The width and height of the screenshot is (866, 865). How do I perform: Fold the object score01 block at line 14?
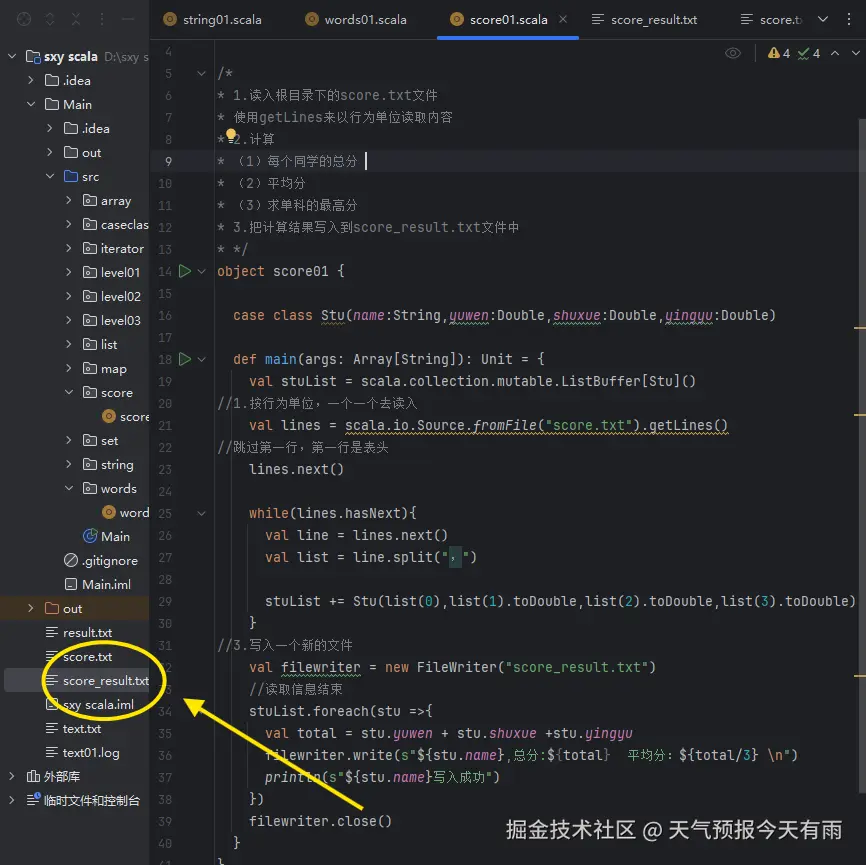coord(202,271)
